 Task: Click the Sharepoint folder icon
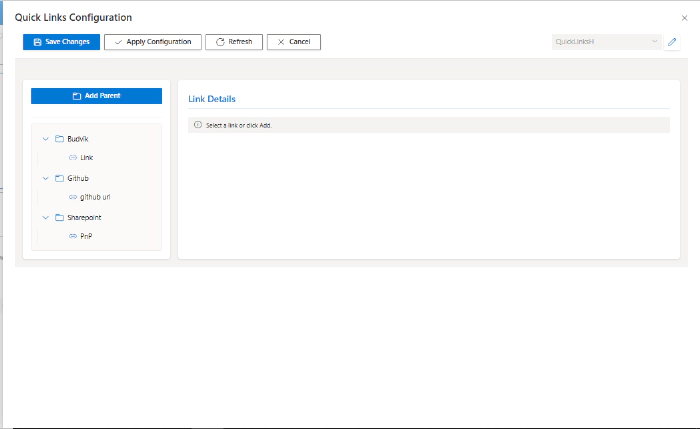click(x=59, y=217)
